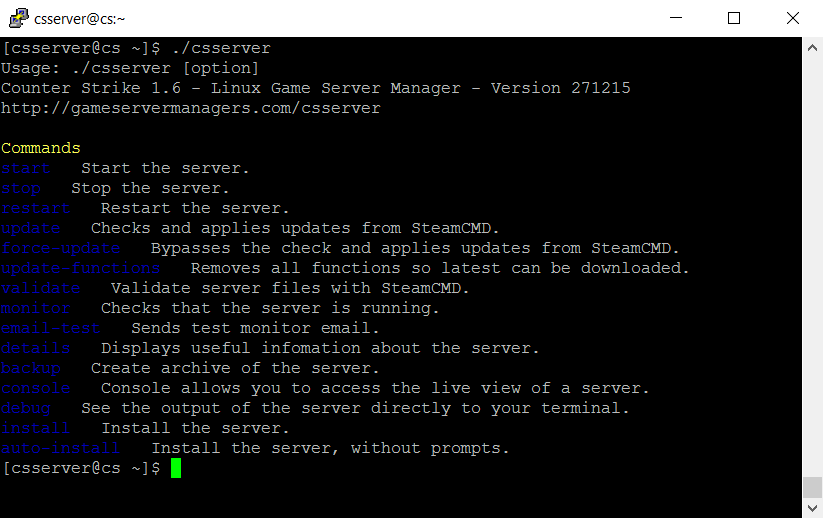Click the 'update-functions' command word

80,268
